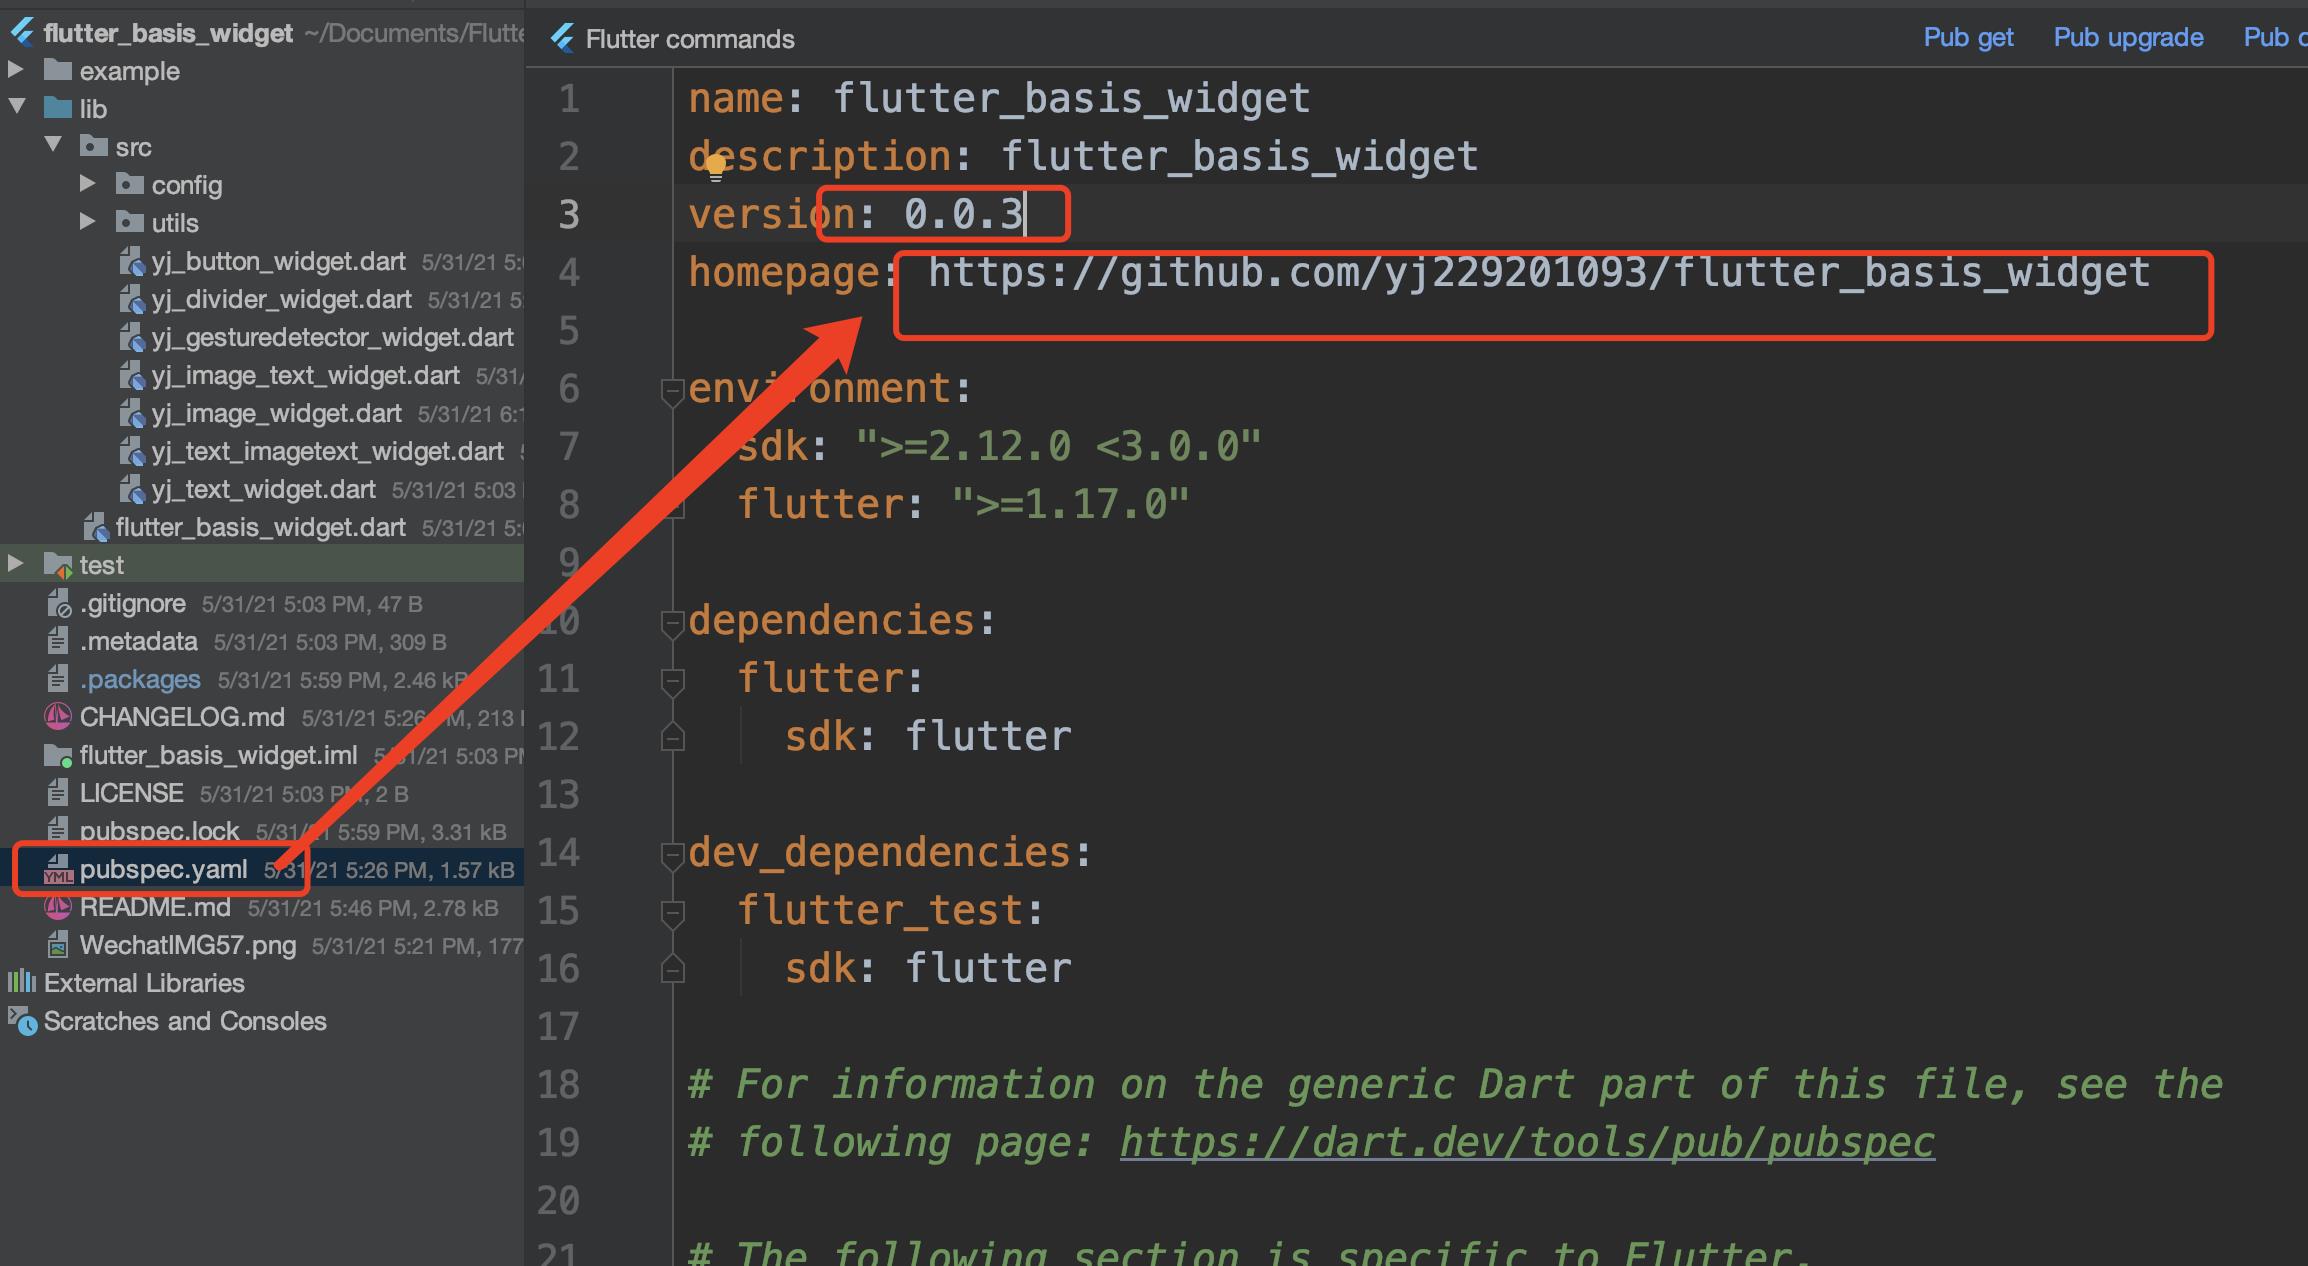
Task: Click the flutter constraint ">=1.17.0"
Action: click(1070, 504)
